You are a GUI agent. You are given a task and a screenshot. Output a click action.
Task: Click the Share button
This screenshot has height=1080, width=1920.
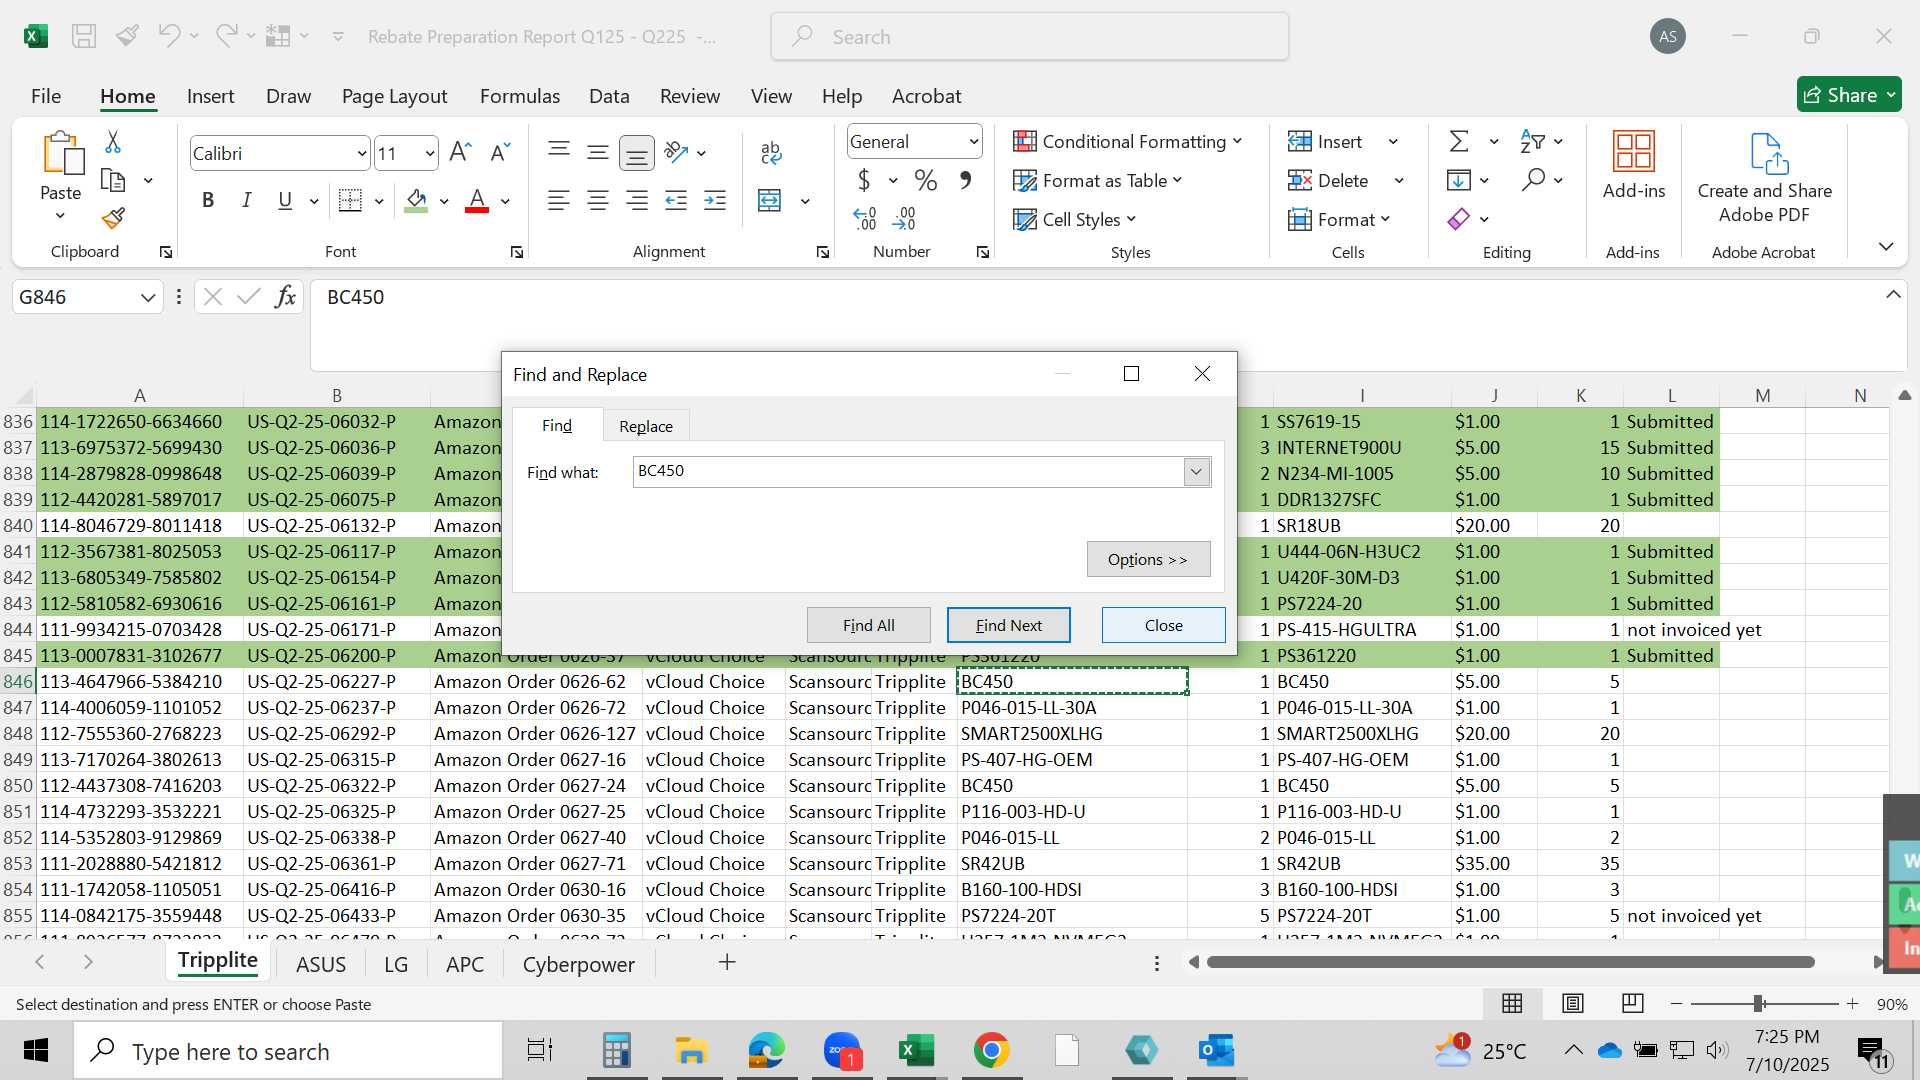coord(1849,95)
